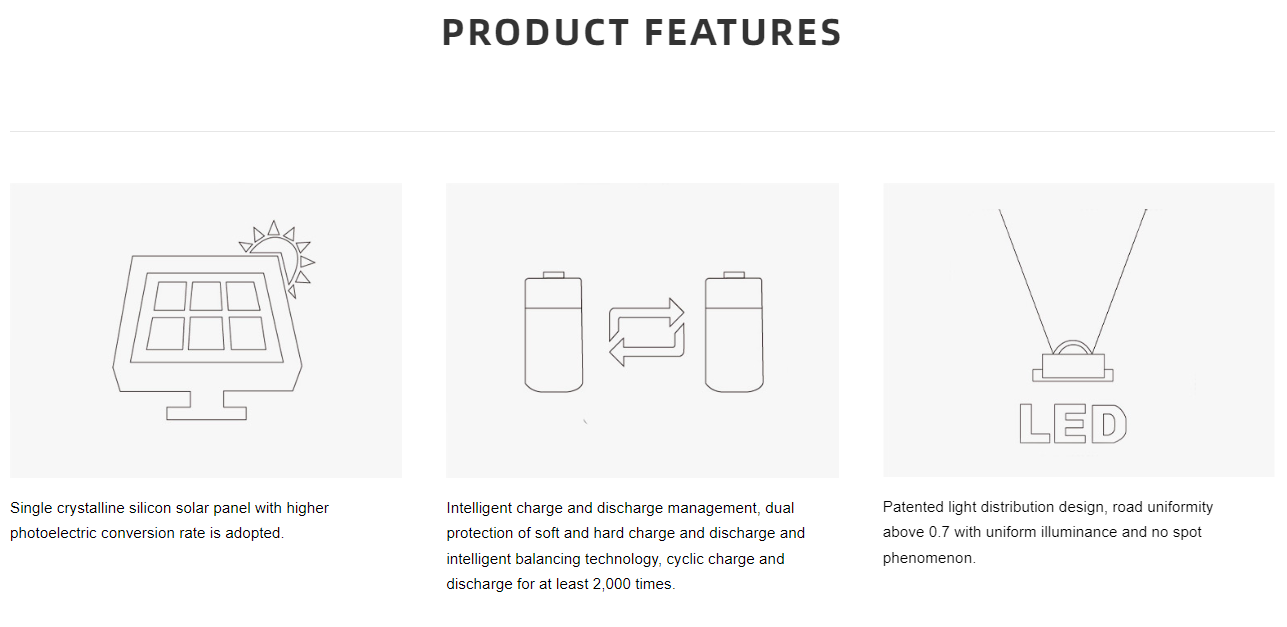The width and height of the screenshot is (1287, 627).
Task: Open the battery charge feature image card
Action: 643,330
